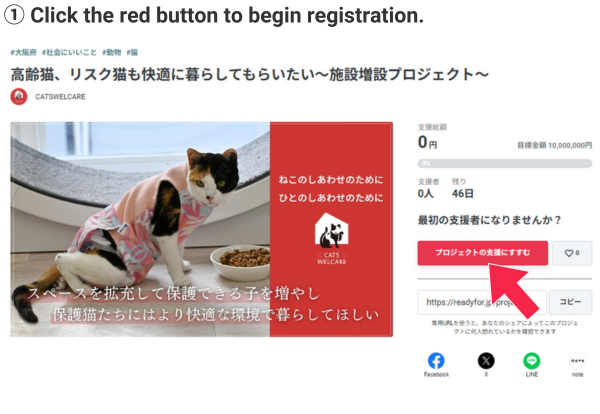Click the large red arrow pointer
This screenshot has height=414, width=600.
coord(510,289)
